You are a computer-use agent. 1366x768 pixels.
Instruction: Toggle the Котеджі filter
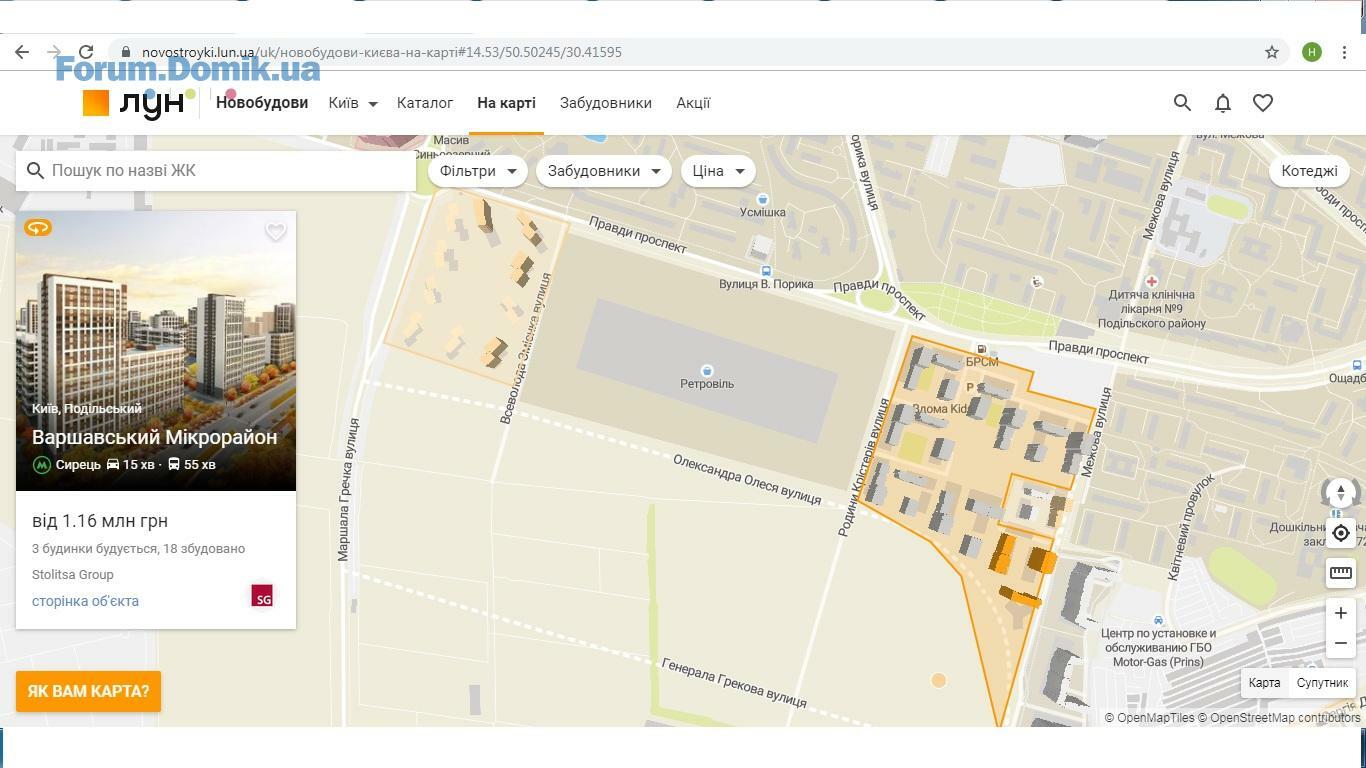tap(1309, 170)
